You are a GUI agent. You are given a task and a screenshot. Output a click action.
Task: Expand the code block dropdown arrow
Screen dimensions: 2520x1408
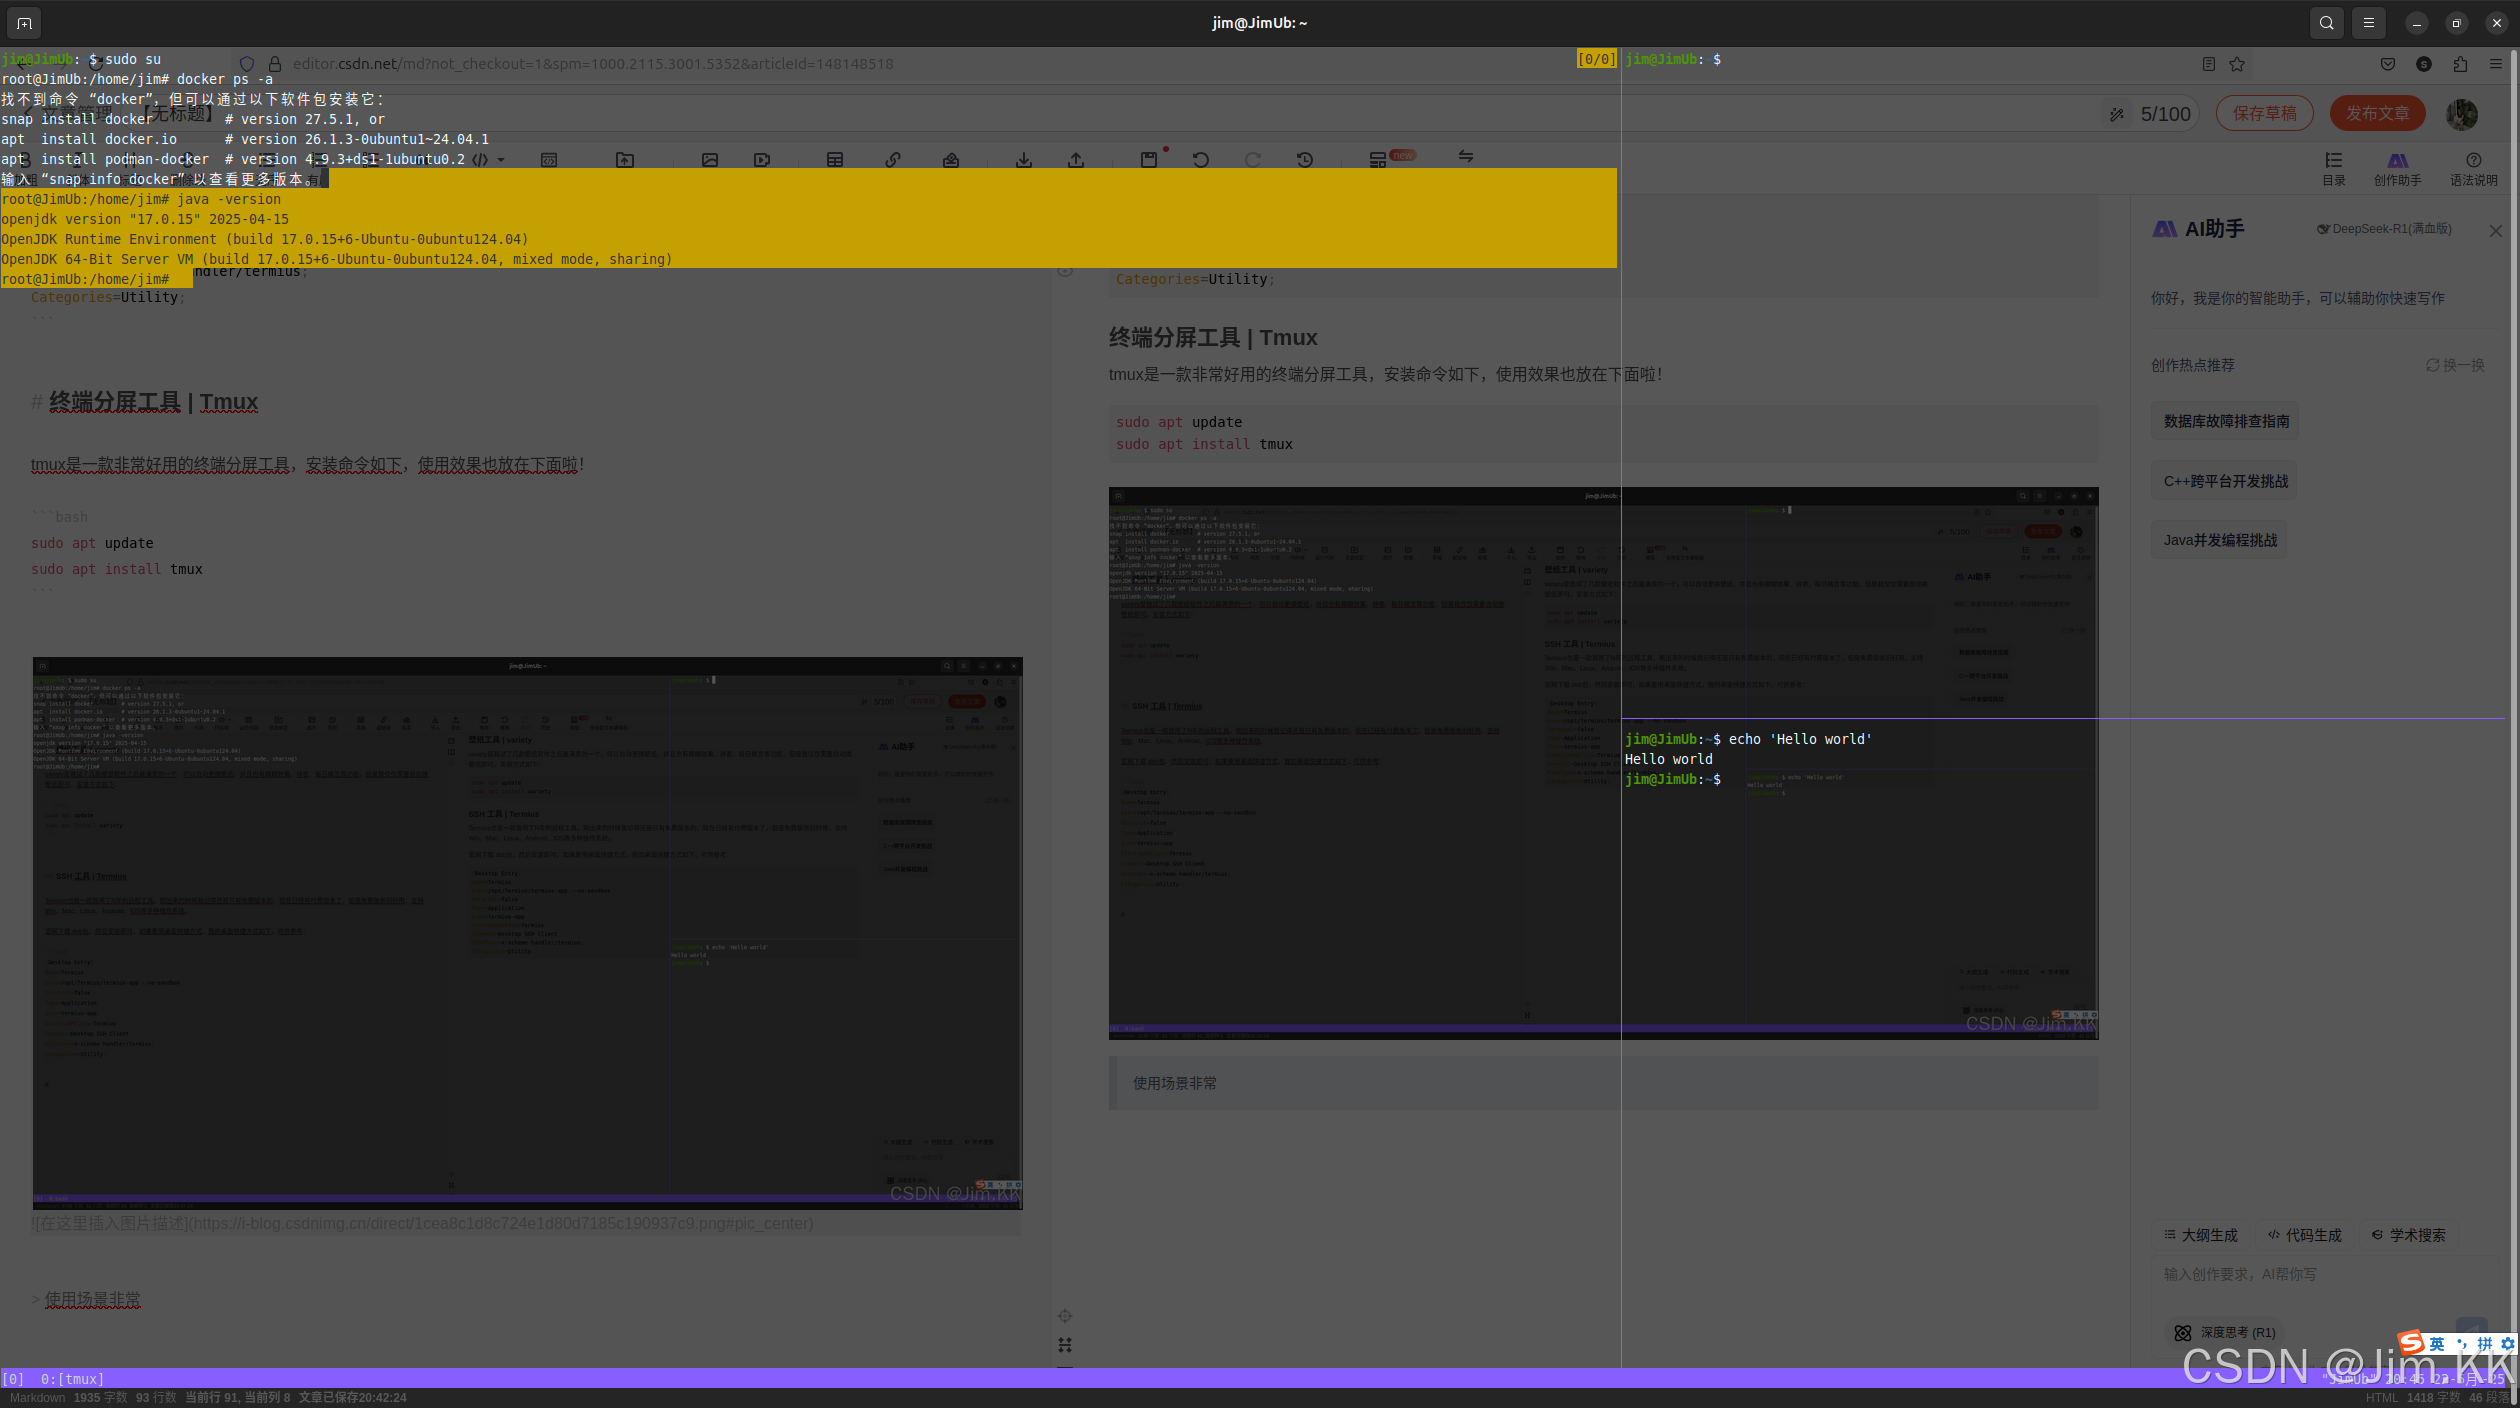pos(501,160)
